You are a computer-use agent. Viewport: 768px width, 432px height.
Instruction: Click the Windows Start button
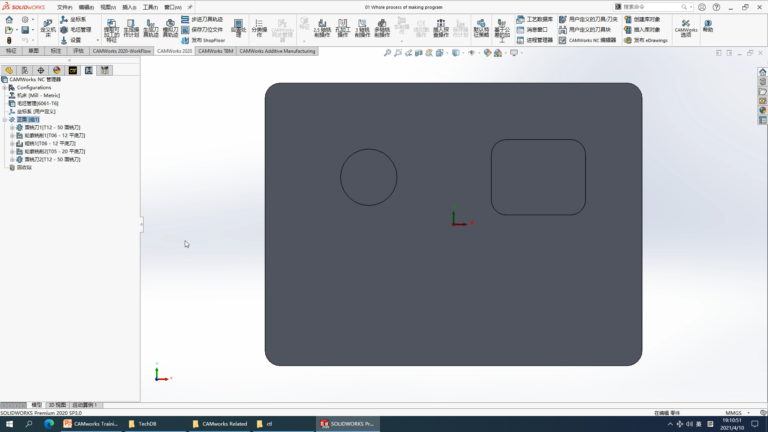(9, 424)
